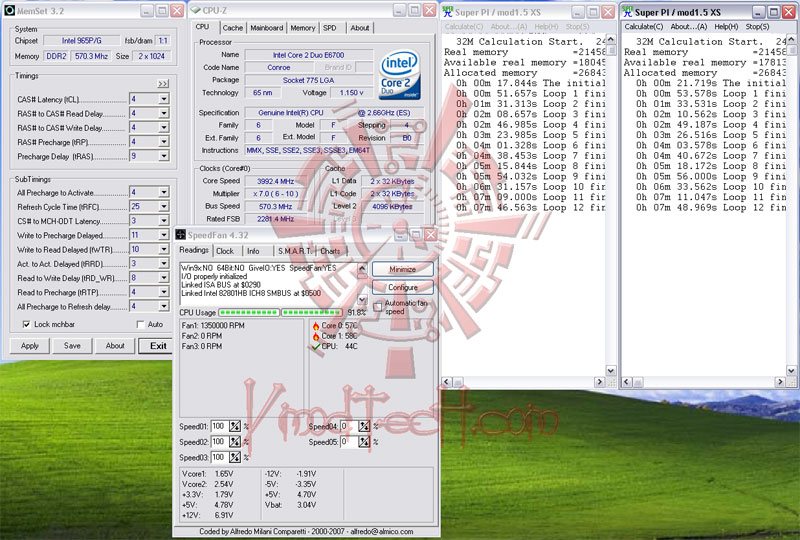This screenshot has width=800, height=540.
Task: Open RAS# Precharge (tRP) dropdown
Action: [x=163, y=142]
